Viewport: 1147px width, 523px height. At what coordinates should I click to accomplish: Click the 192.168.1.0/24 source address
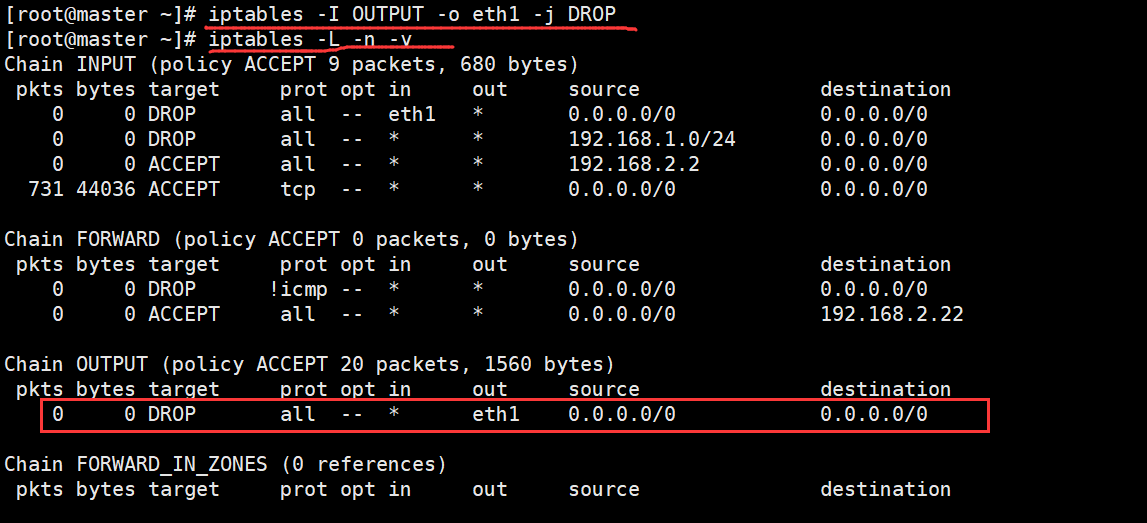point(652,139)
